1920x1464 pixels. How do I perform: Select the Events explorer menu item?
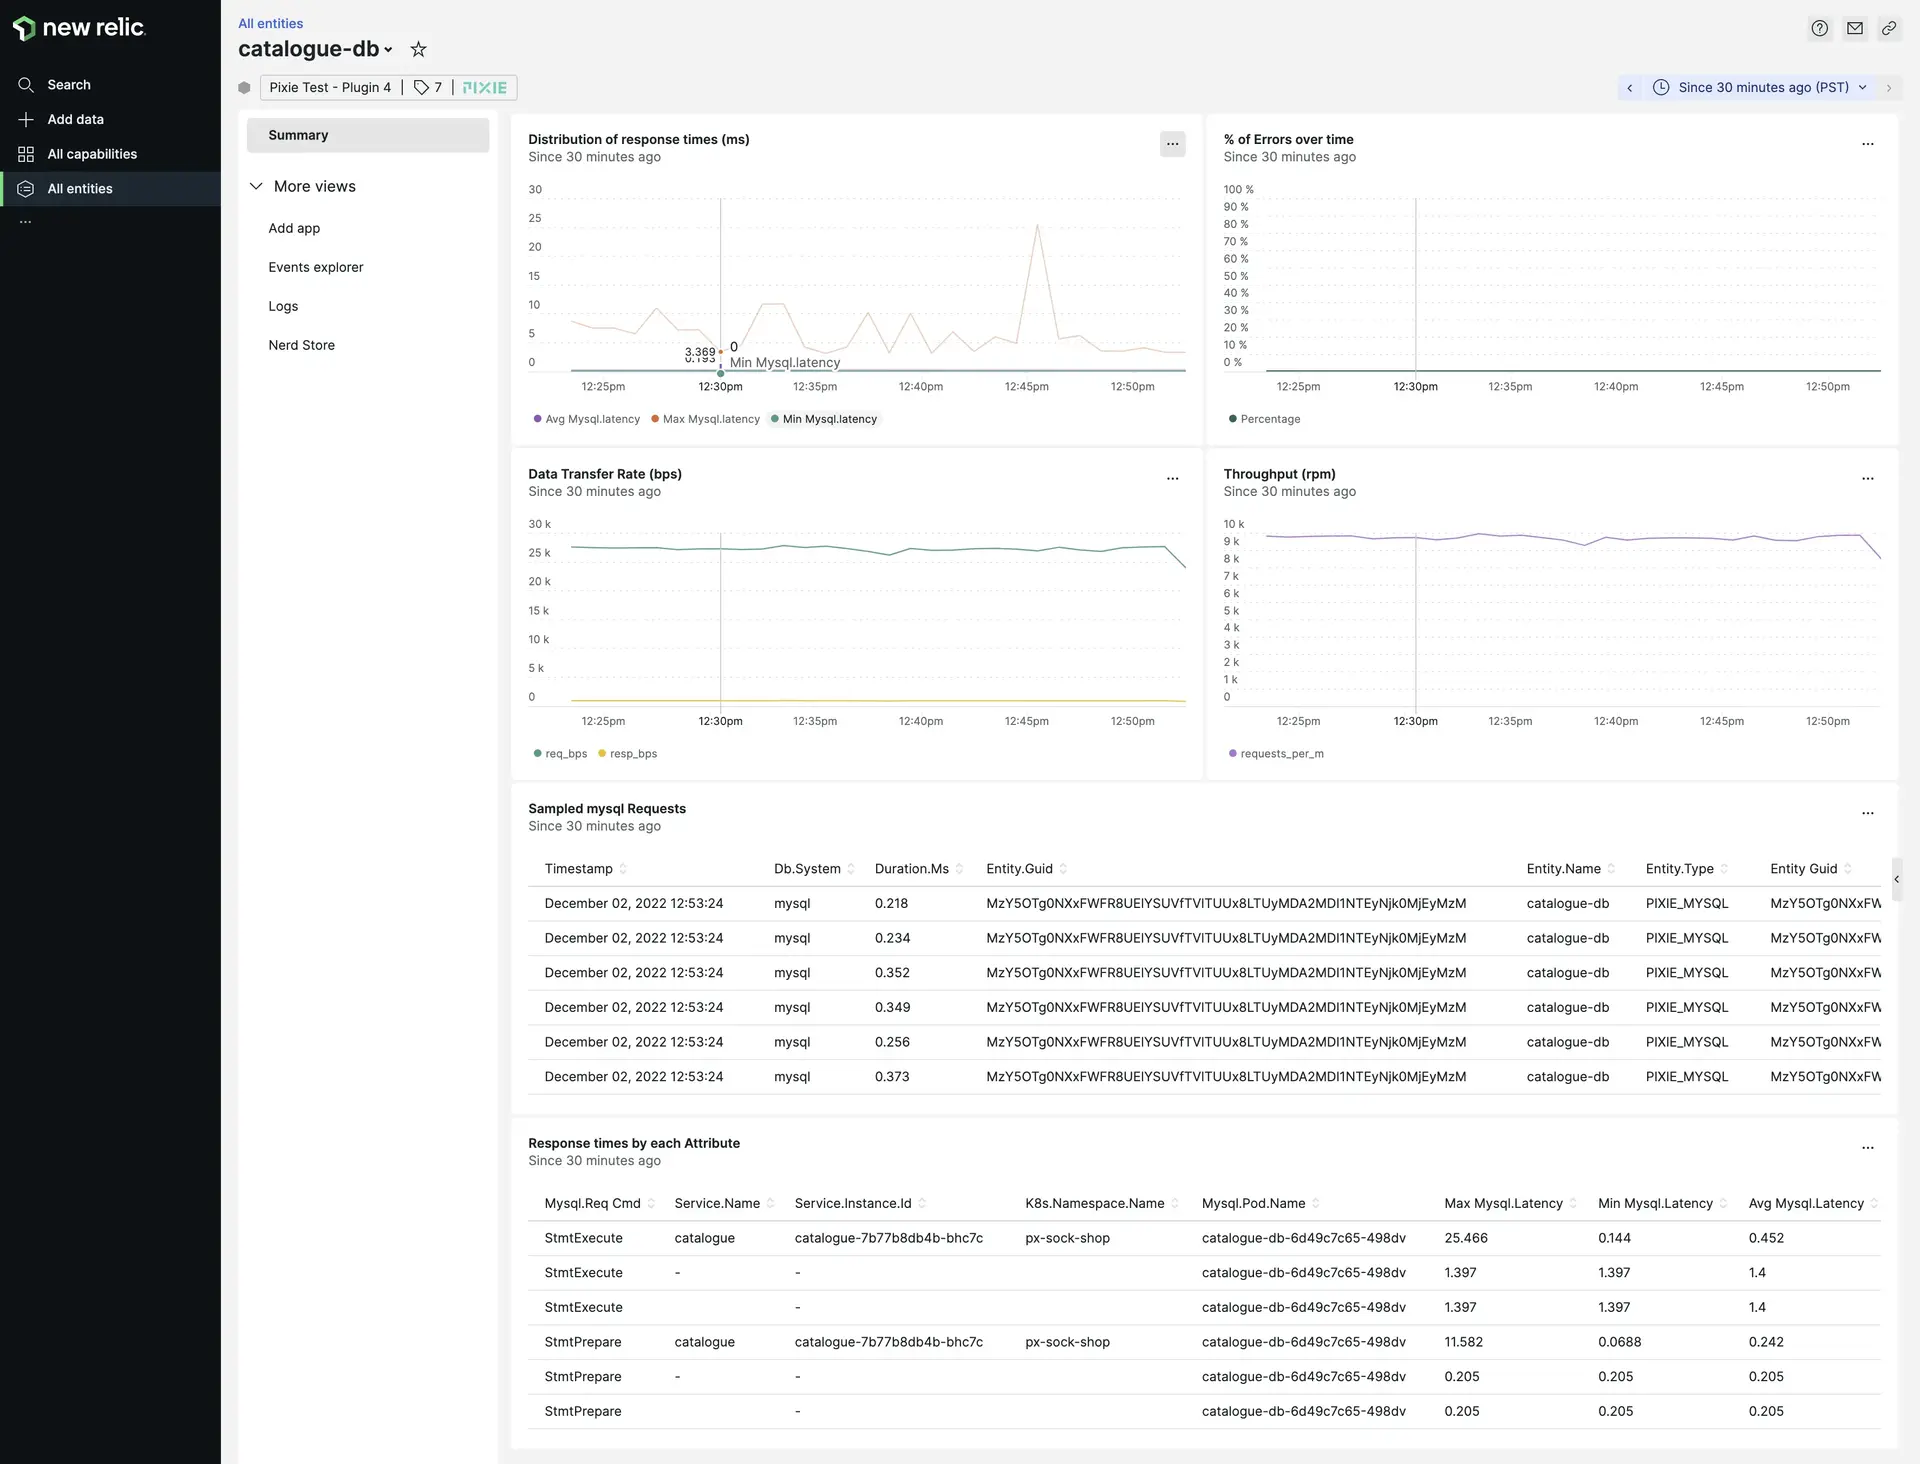point(315,268)
